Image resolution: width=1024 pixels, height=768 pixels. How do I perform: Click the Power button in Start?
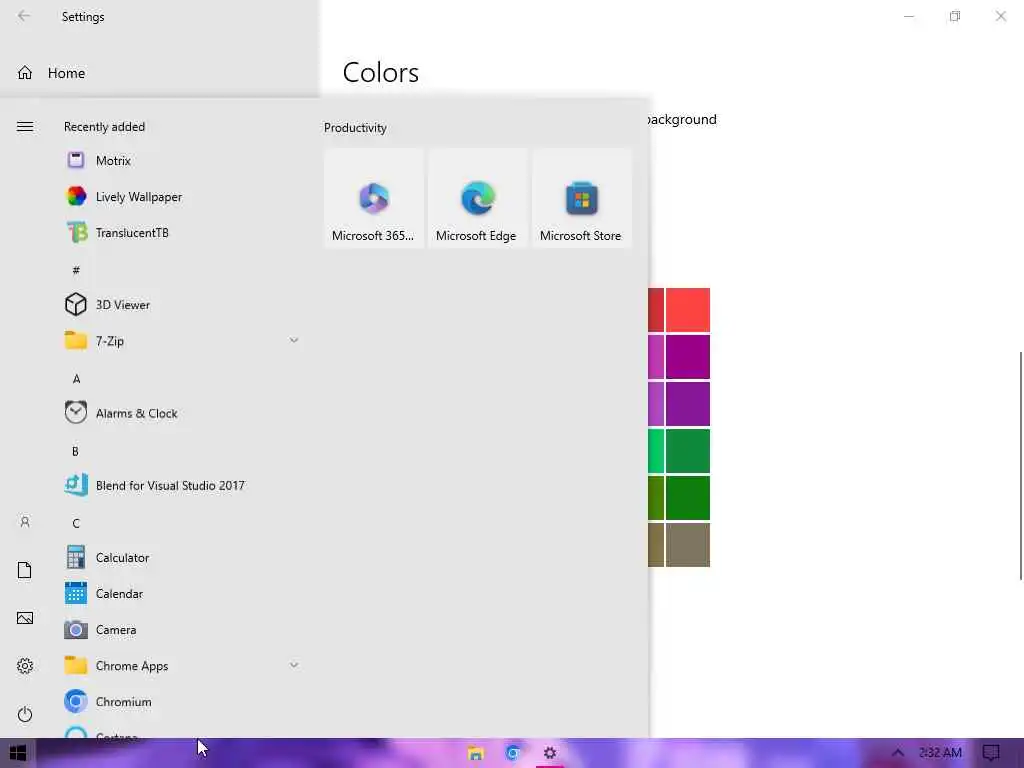25,714
